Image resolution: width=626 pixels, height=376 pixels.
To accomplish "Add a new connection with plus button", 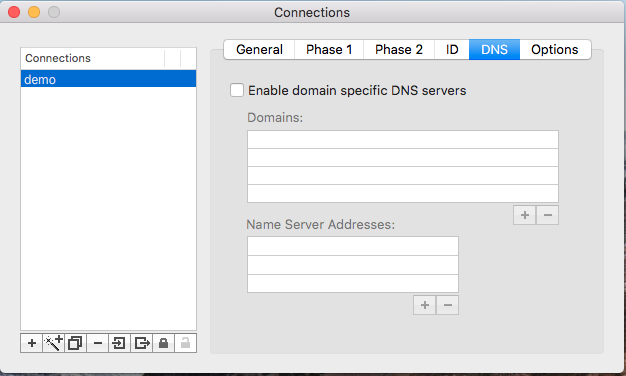I will [x=32, y=343].
